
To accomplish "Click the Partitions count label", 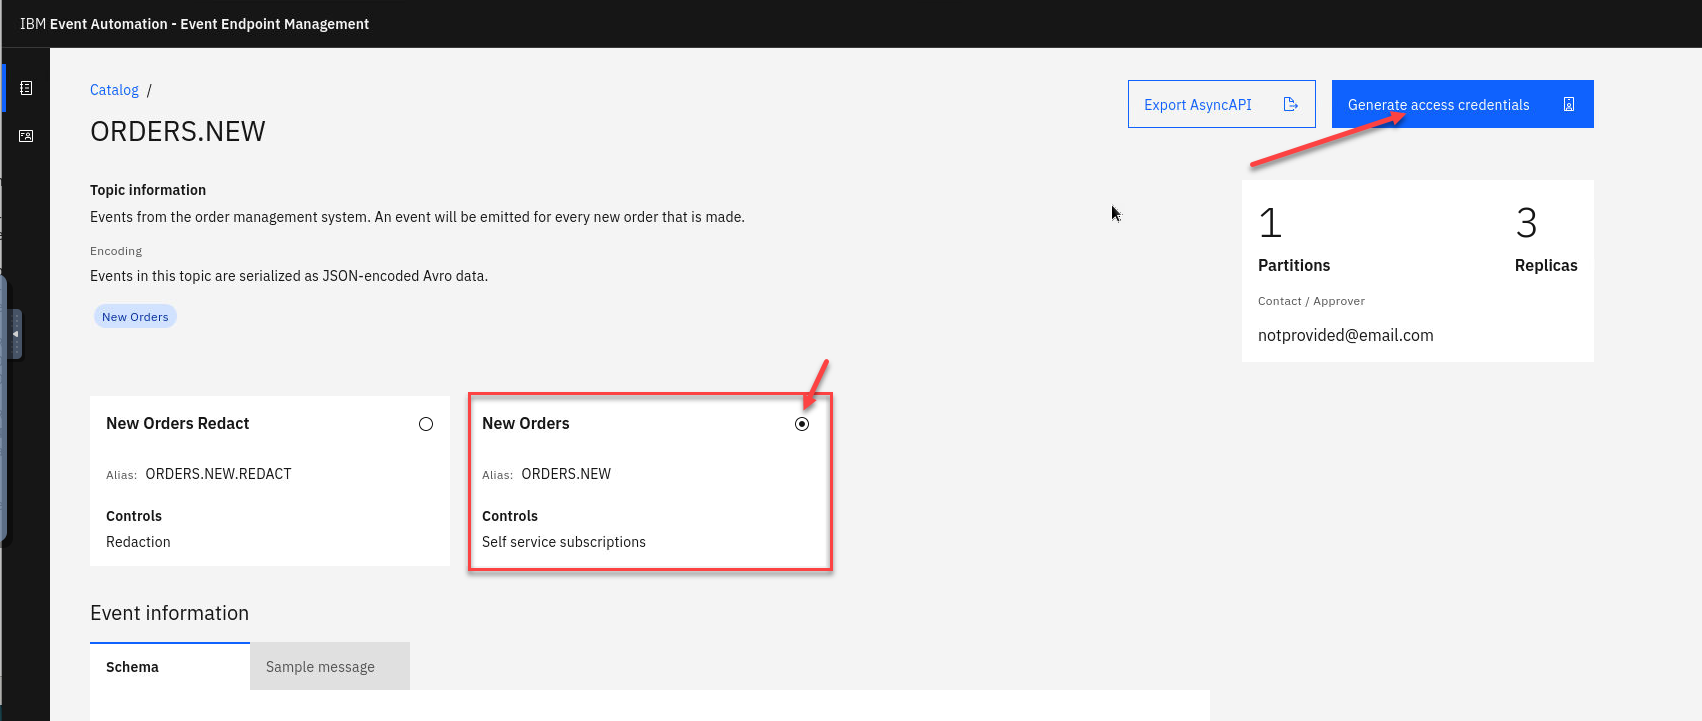I will pos(1293,265).
